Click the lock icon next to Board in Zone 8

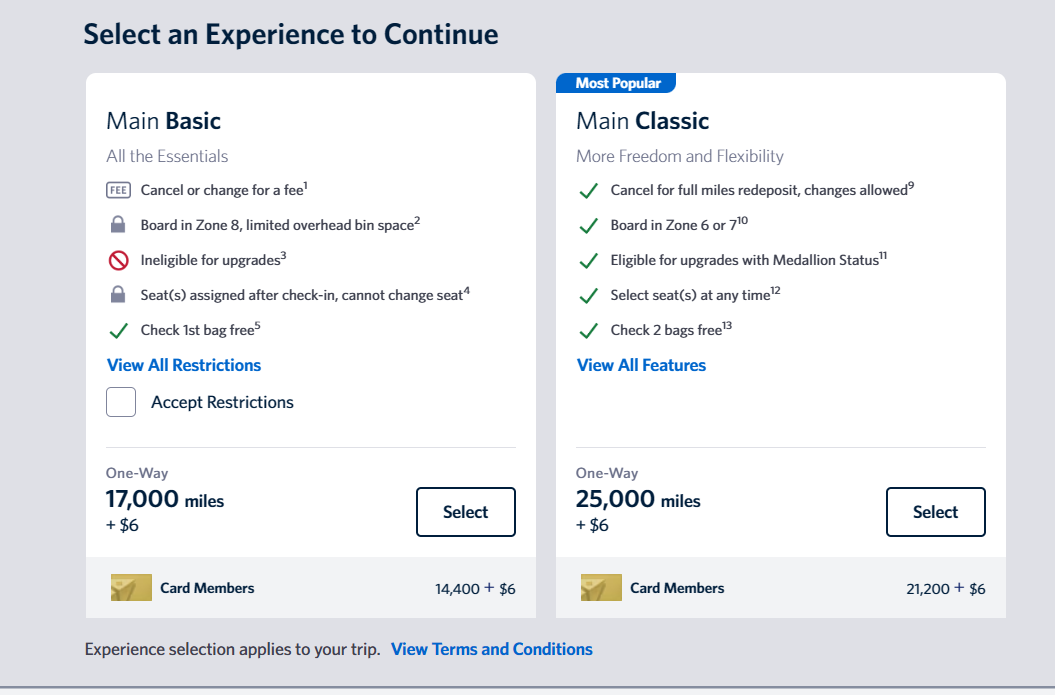[118, 225]
